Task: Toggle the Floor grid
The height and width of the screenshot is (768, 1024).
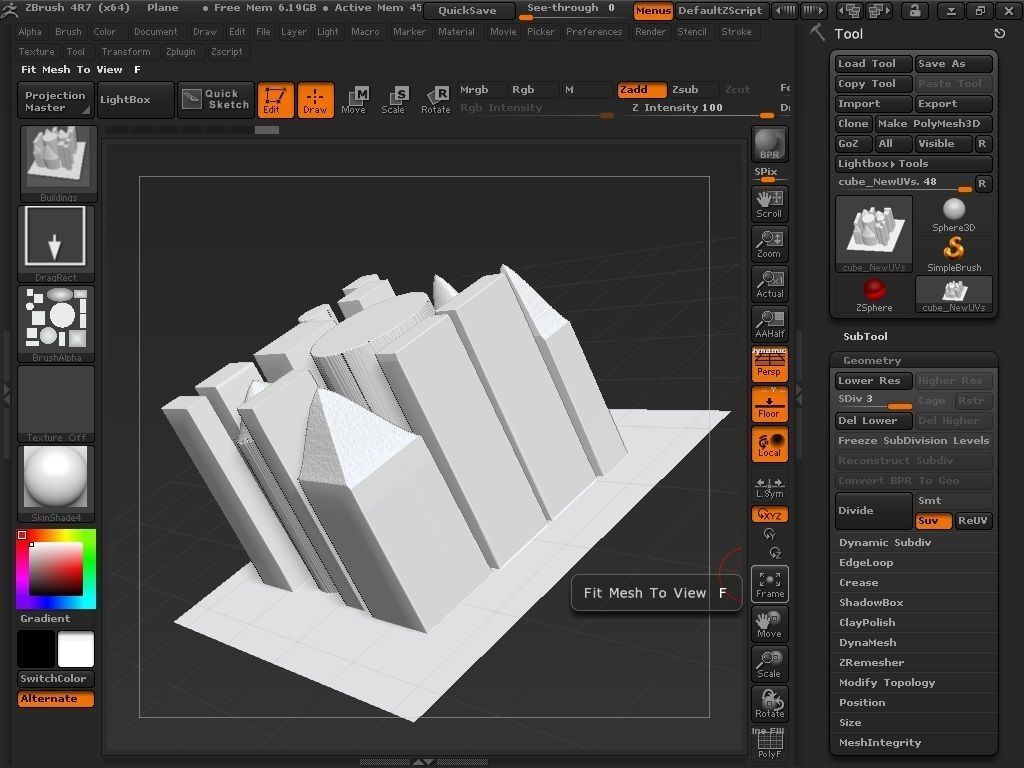Action: tap(769, 404)
